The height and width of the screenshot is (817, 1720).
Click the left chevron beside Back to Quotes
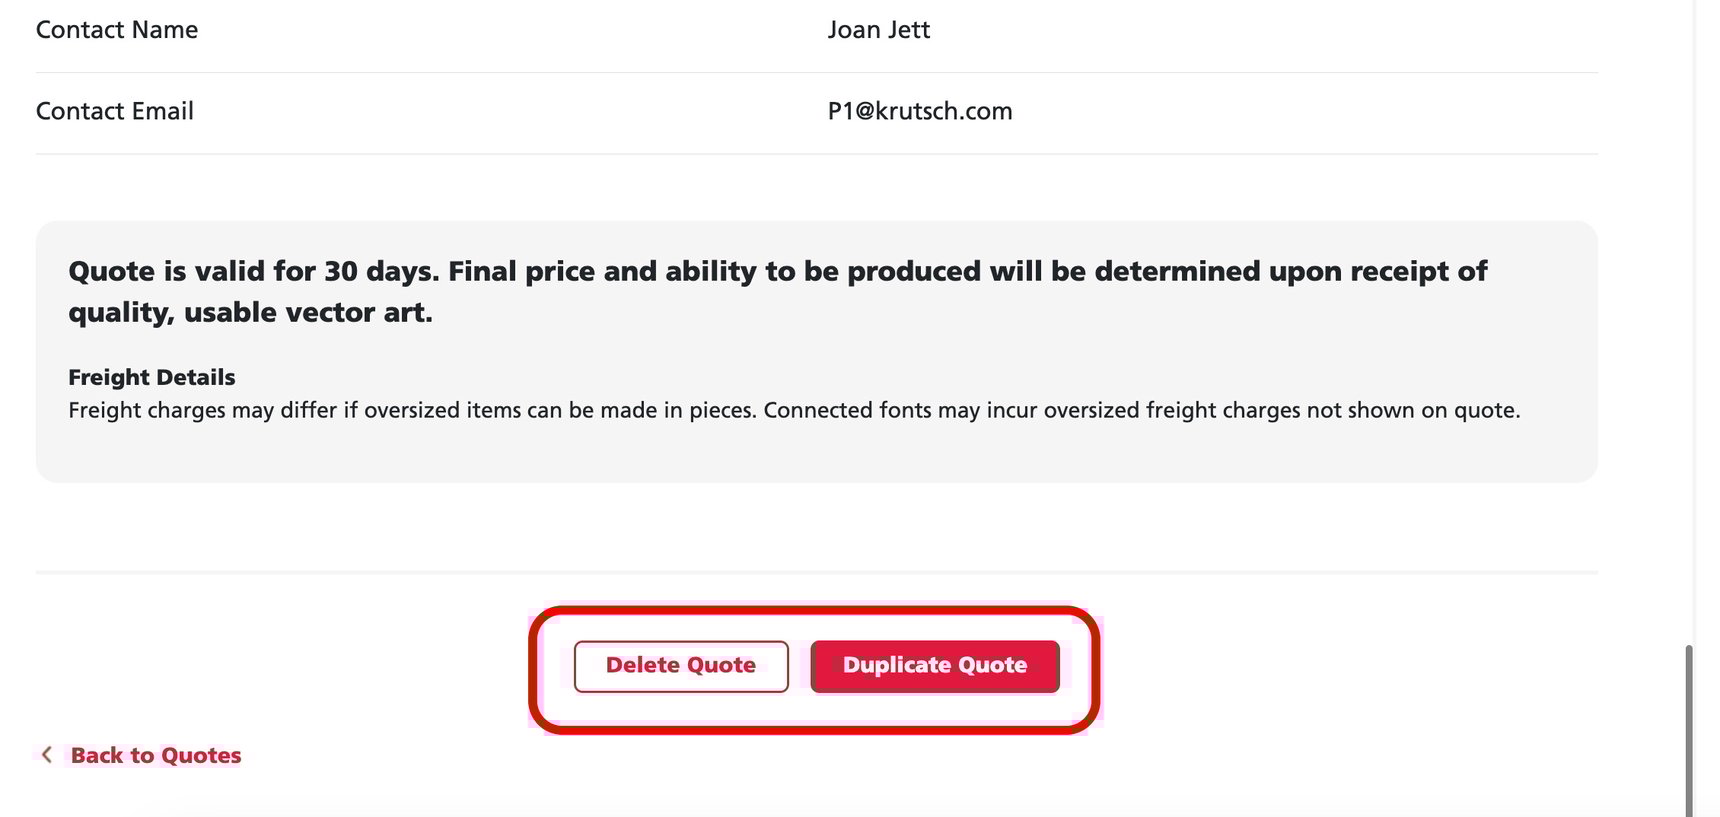point(46,755)
